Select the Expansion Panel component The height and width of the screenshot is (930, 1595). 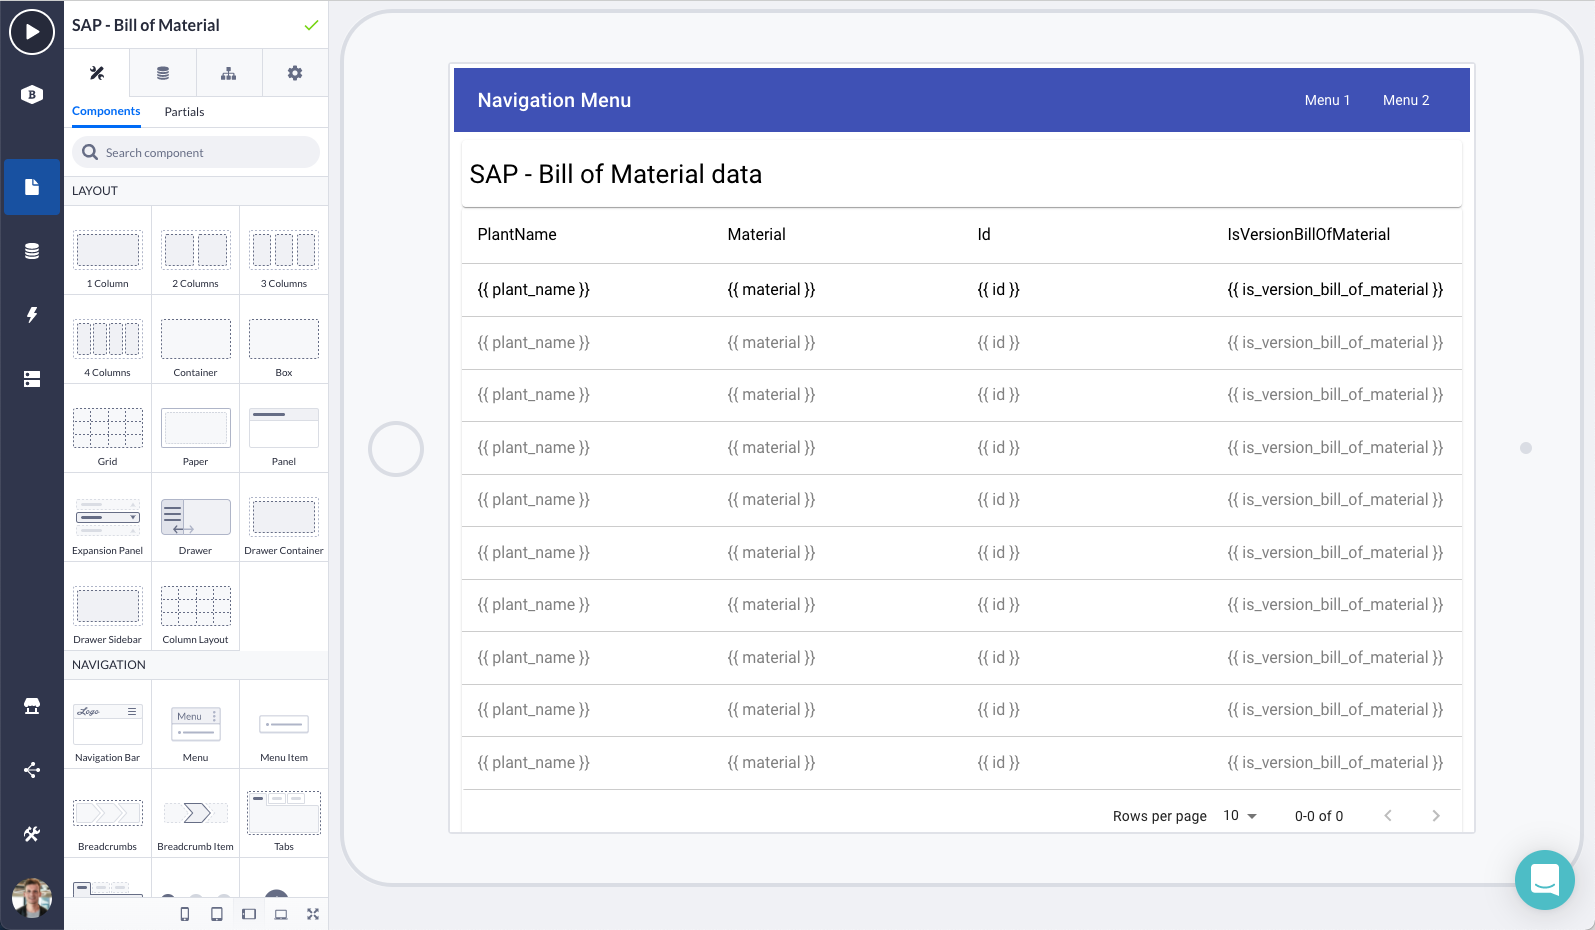coord(108,517)
